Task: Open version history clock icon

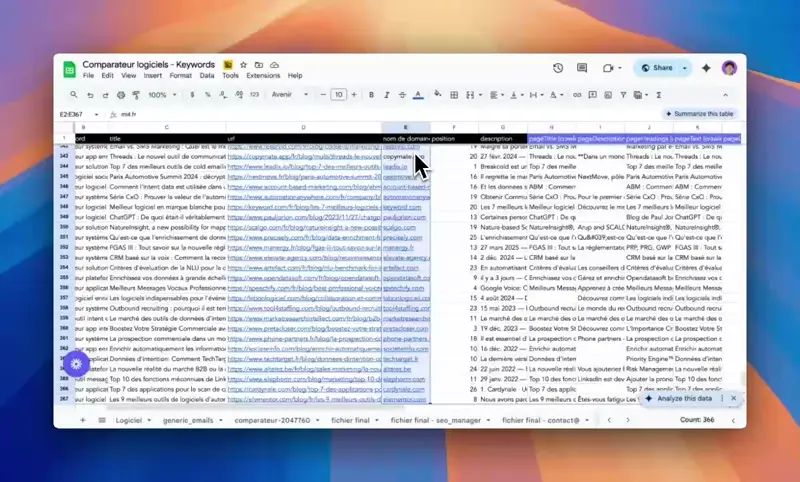Action: point(558,68)
